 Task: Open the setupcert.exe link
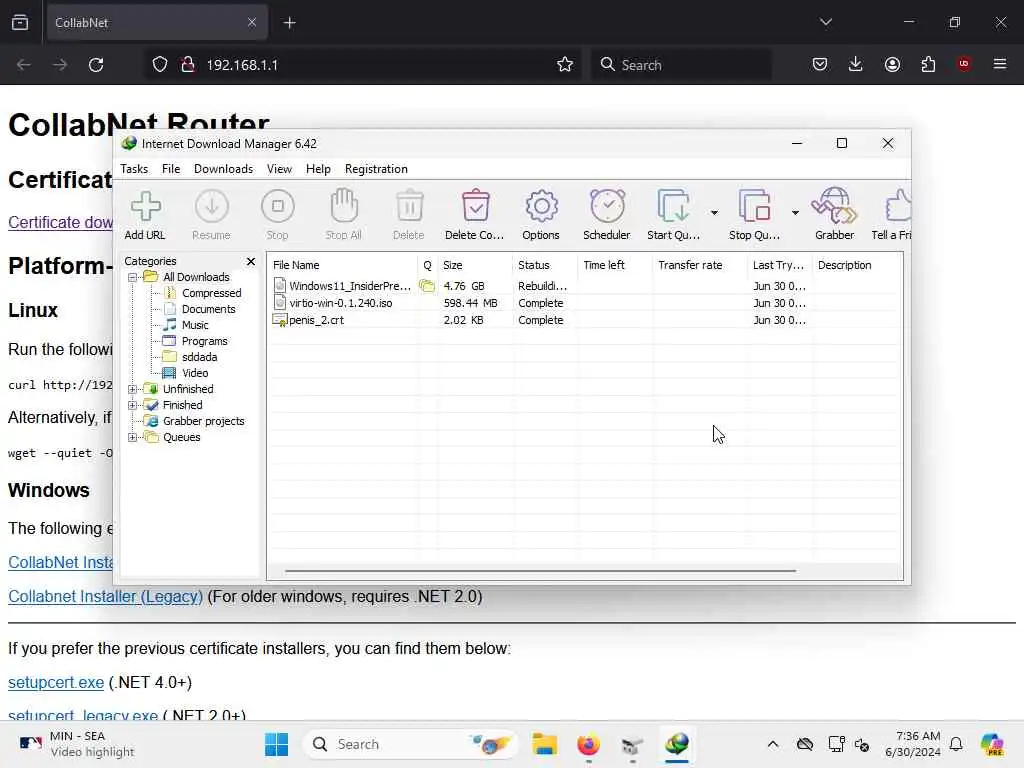pyautogui.click(x=56, y=682)
